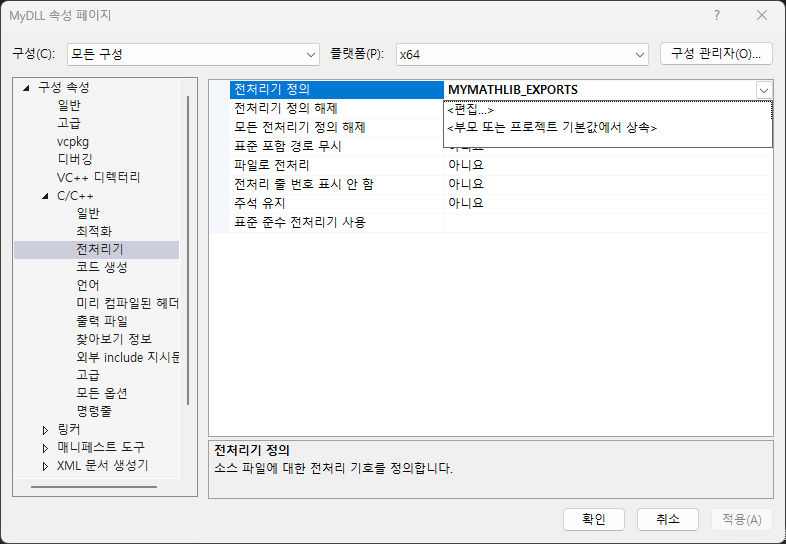This screenshot has width=786, height=544.
Task: Expand the 링커 tree node
Action: [x=45, y=430]
